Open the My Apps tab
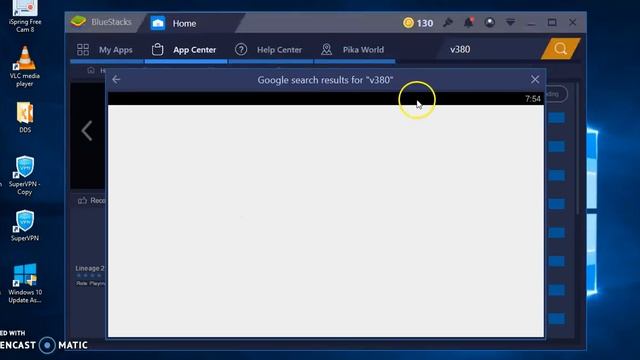 pyautogui.click(x=105, y=50)
